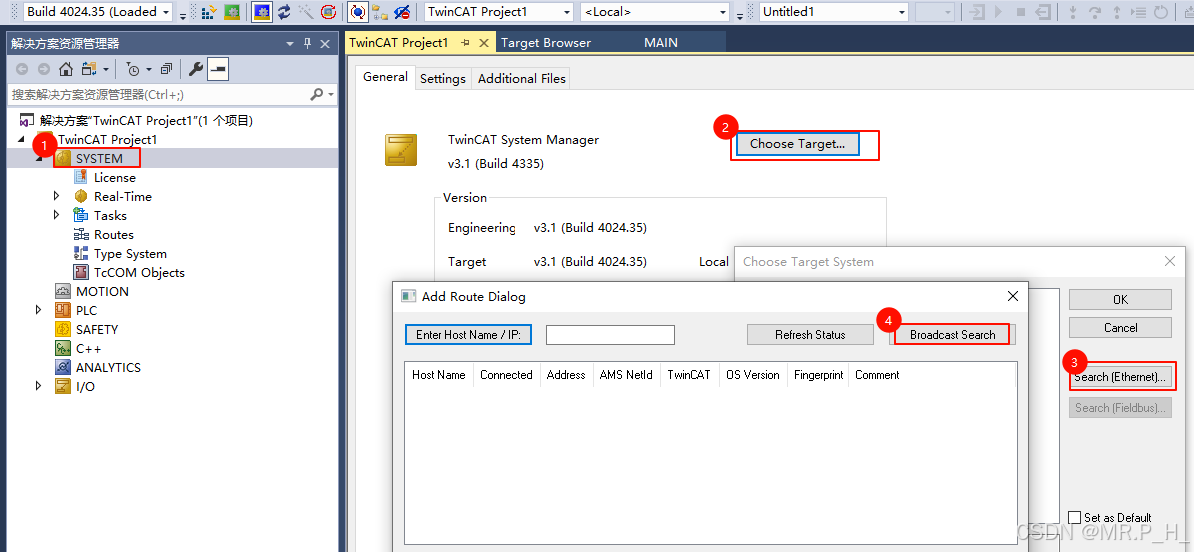Click the TwinCAT System Manager yellow icon
Image resolution: width=1194 pixels, height=552 pixels.
[x=401, y=150]
